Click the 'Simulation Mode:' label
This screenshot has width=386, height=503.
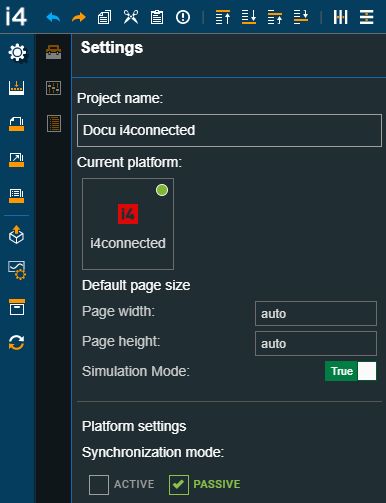tap(136, 371)
